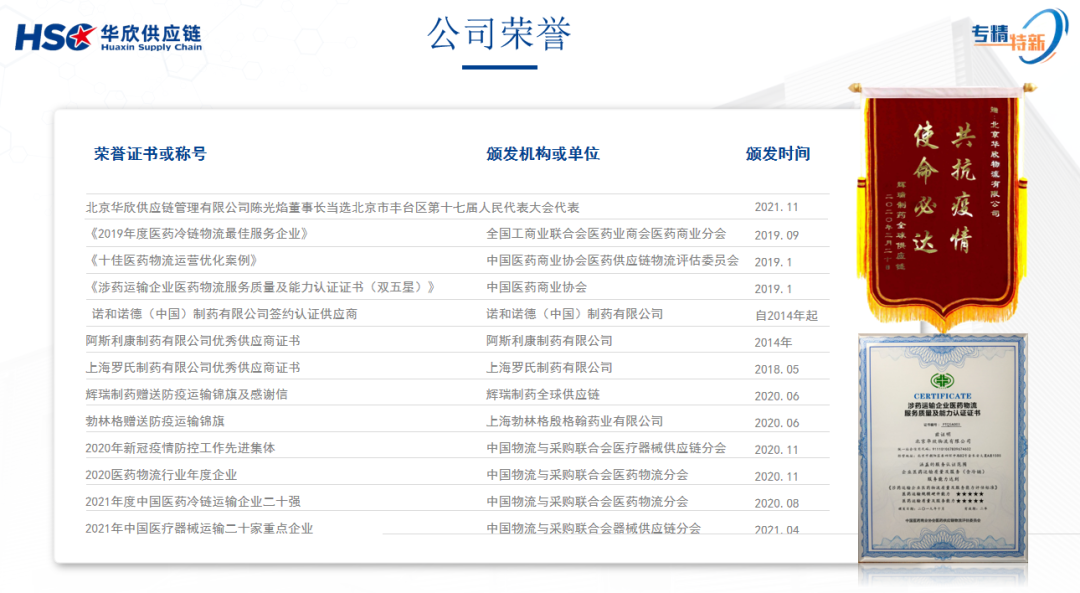Select 诺和诺德（中国）制药有限公司签约认证供应商

[225, 315]
